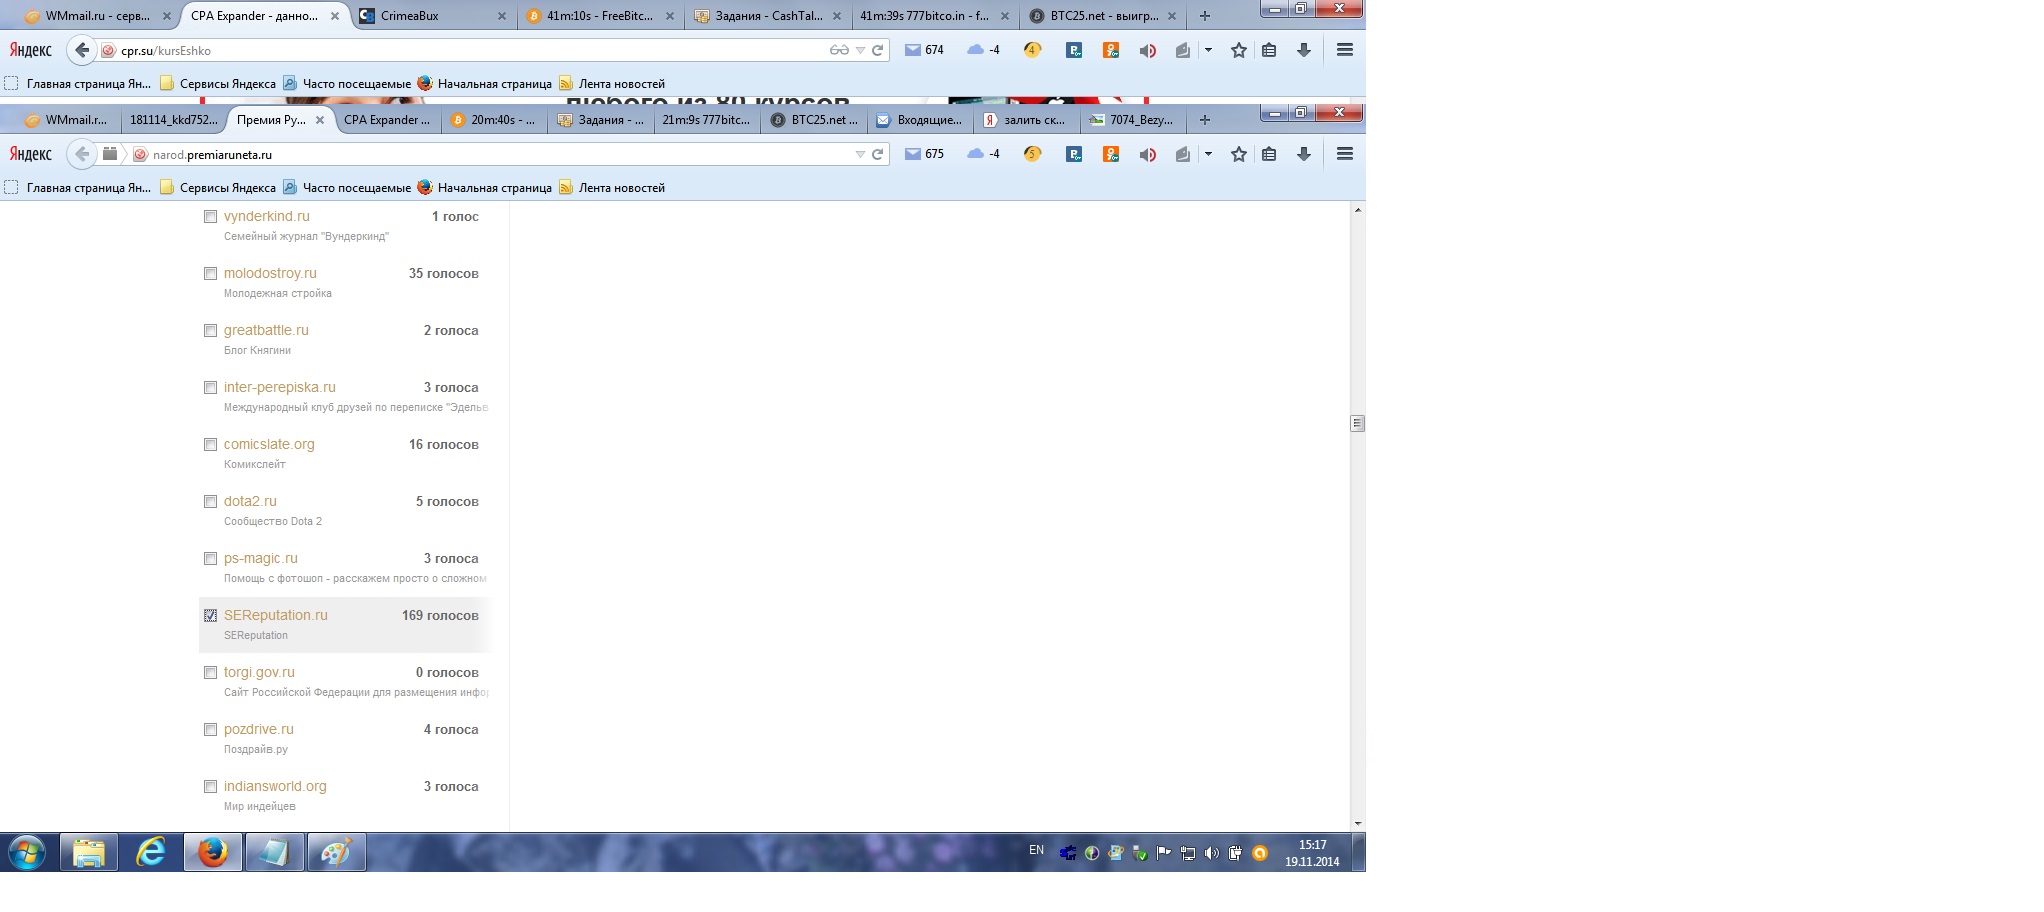The height and width of the screenshot is (912, 2044).
Task: Expand toolbar dropdown arrow beside card icon, premiaruneta window
Action: [1208, 154]
